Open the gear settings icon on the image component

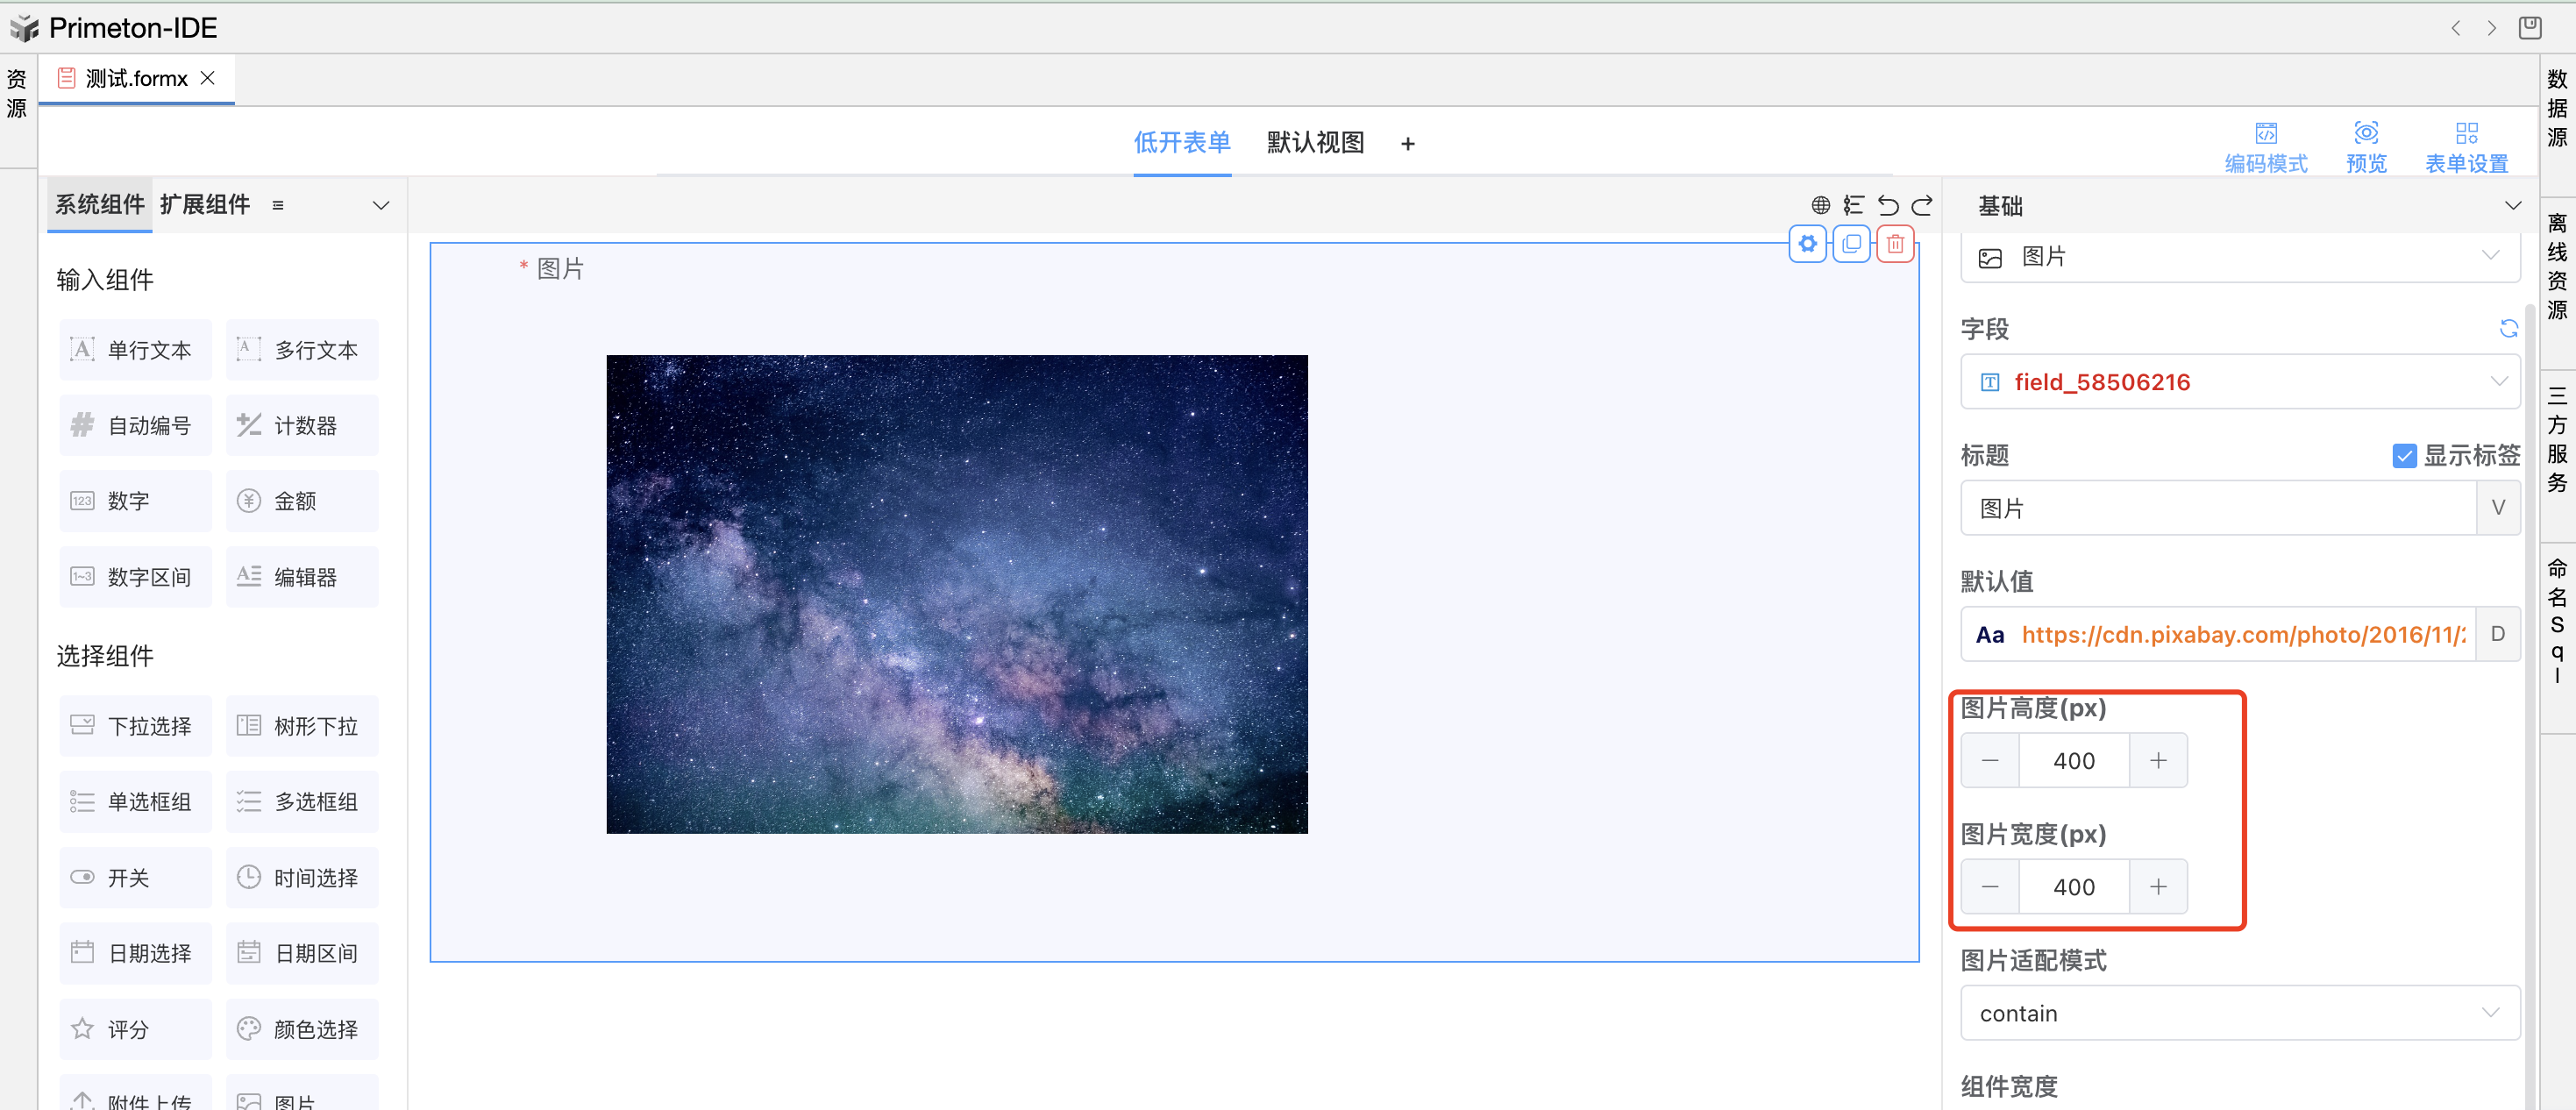[1807, 243]
